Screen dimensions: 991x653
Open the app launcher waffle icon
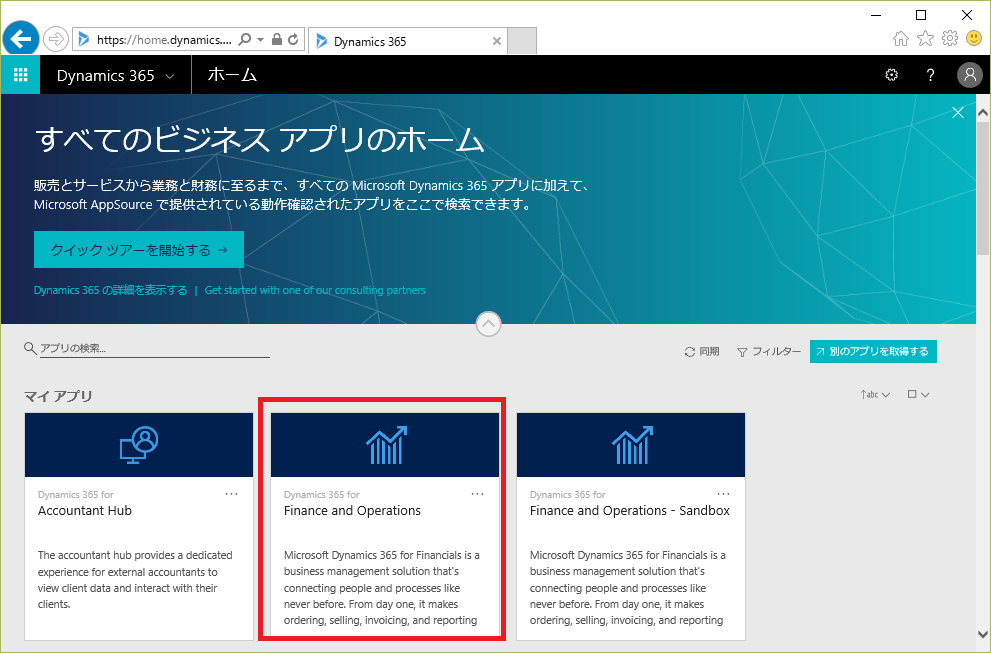tap(20, 75)
